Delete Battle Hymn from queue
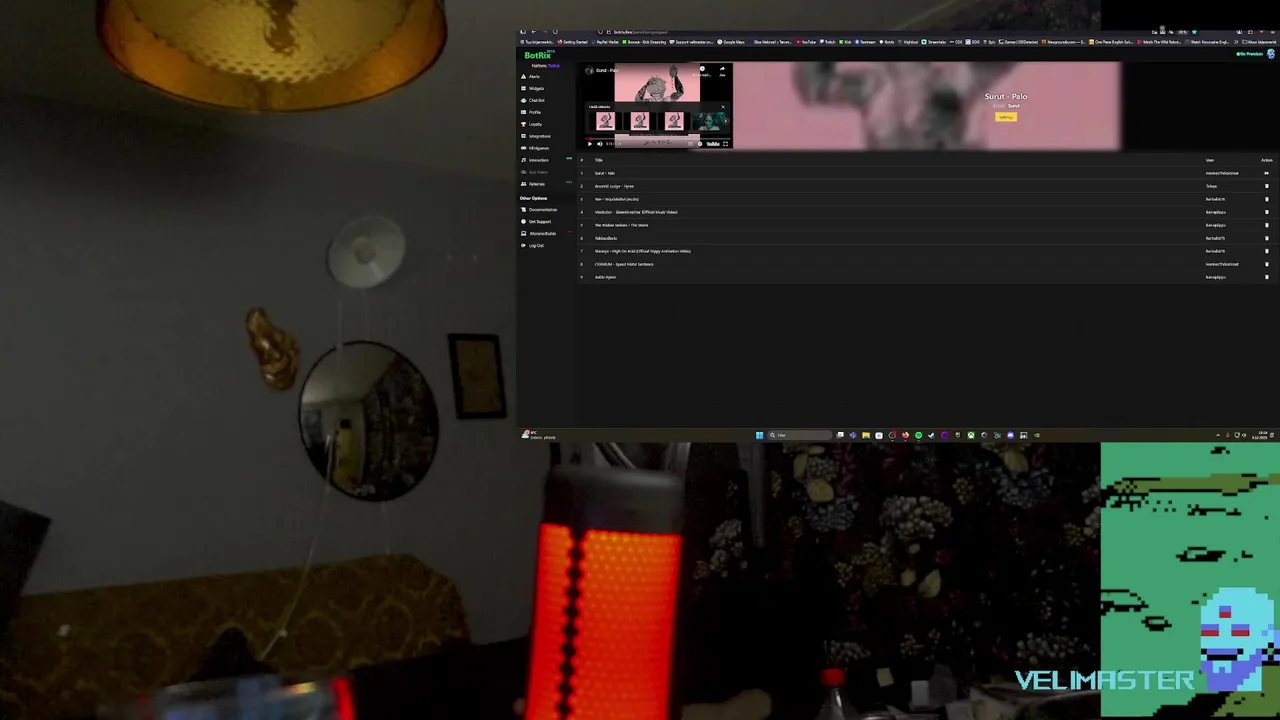Viewport: 1280px width, 720px height. (x=1267, y=277)
